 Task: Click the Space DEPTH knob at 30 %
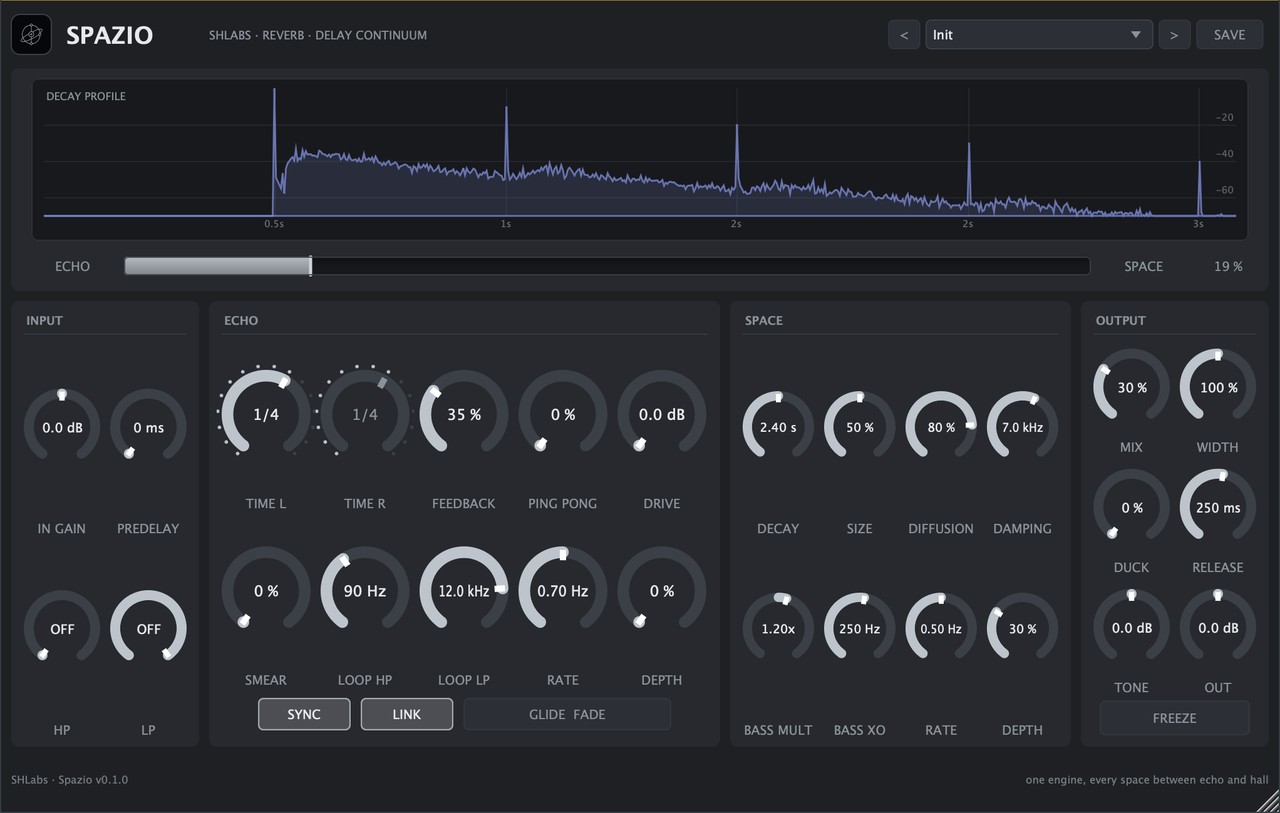coord(1023,629)
